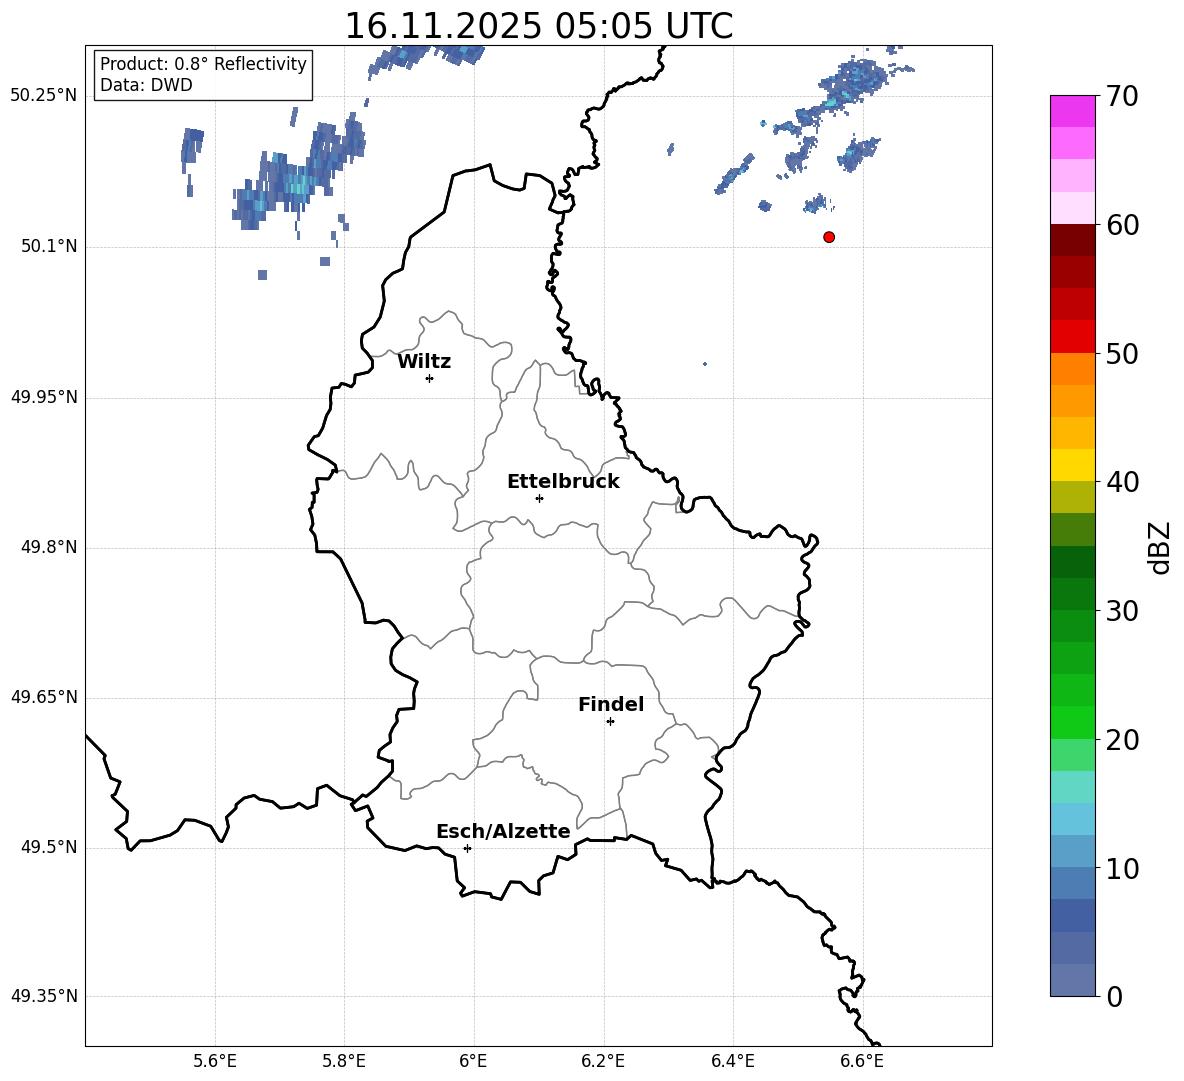Click the latitude label 49.65°N
Image resolution: width=1184 pixels, height=1081 pixels.
coord(44,697)
